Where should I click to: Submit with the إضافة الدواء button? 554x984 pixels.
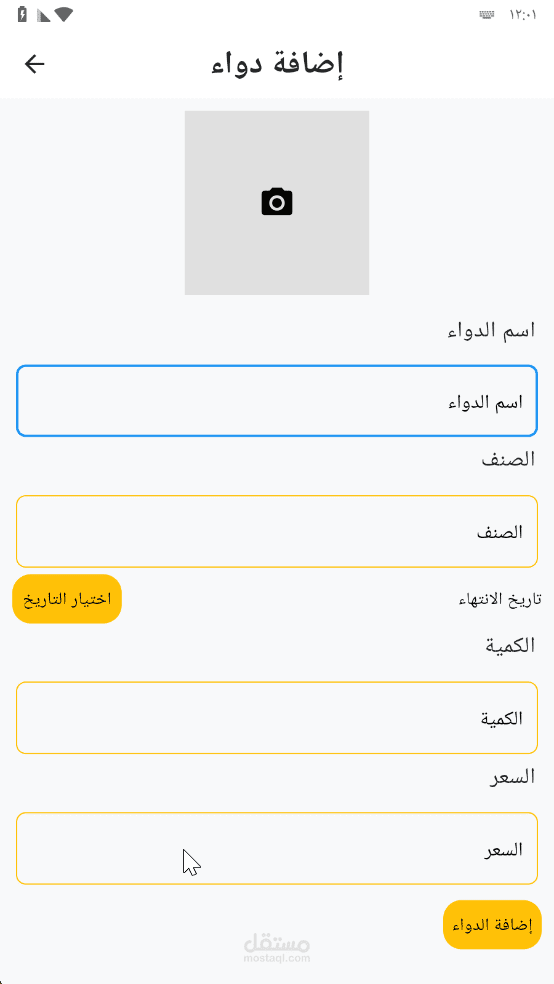(493, 924)
